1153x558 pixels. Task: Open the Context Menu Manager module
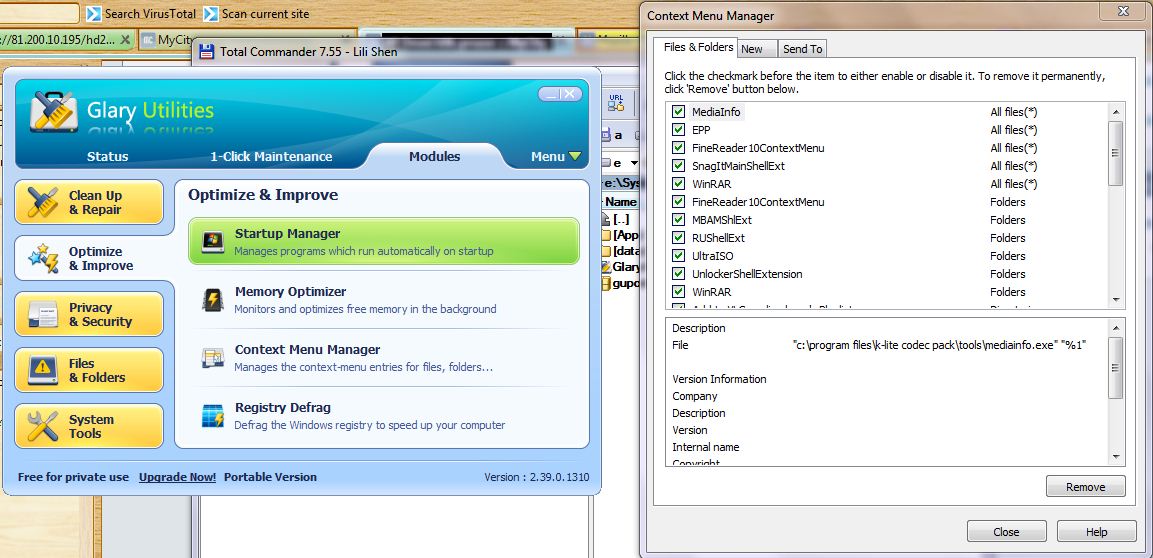[384, 357]
